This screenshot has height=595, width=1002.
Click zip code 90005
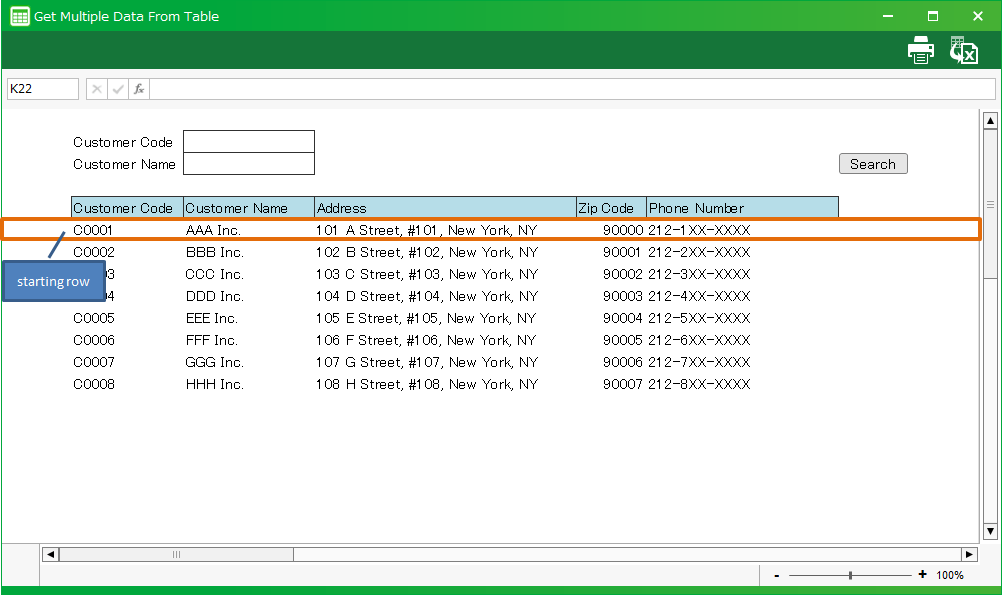[623, 340]
